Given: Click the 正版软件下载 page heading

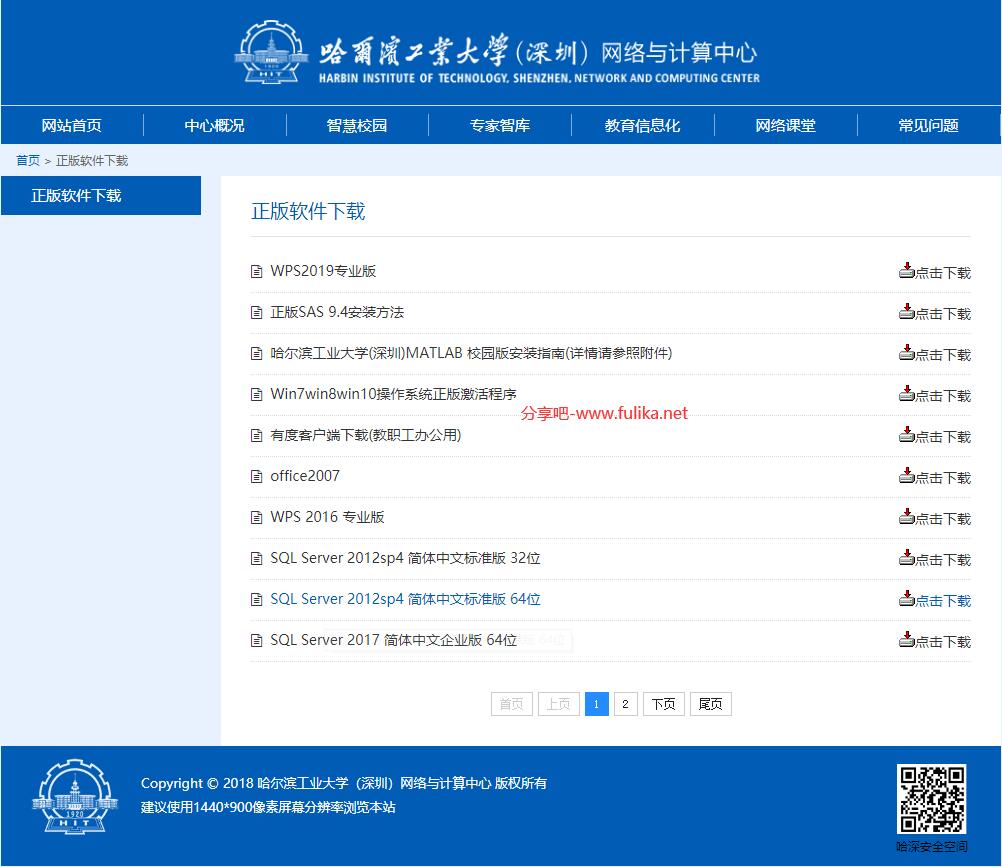Looking at the screenshot, I should click(308, 211).
